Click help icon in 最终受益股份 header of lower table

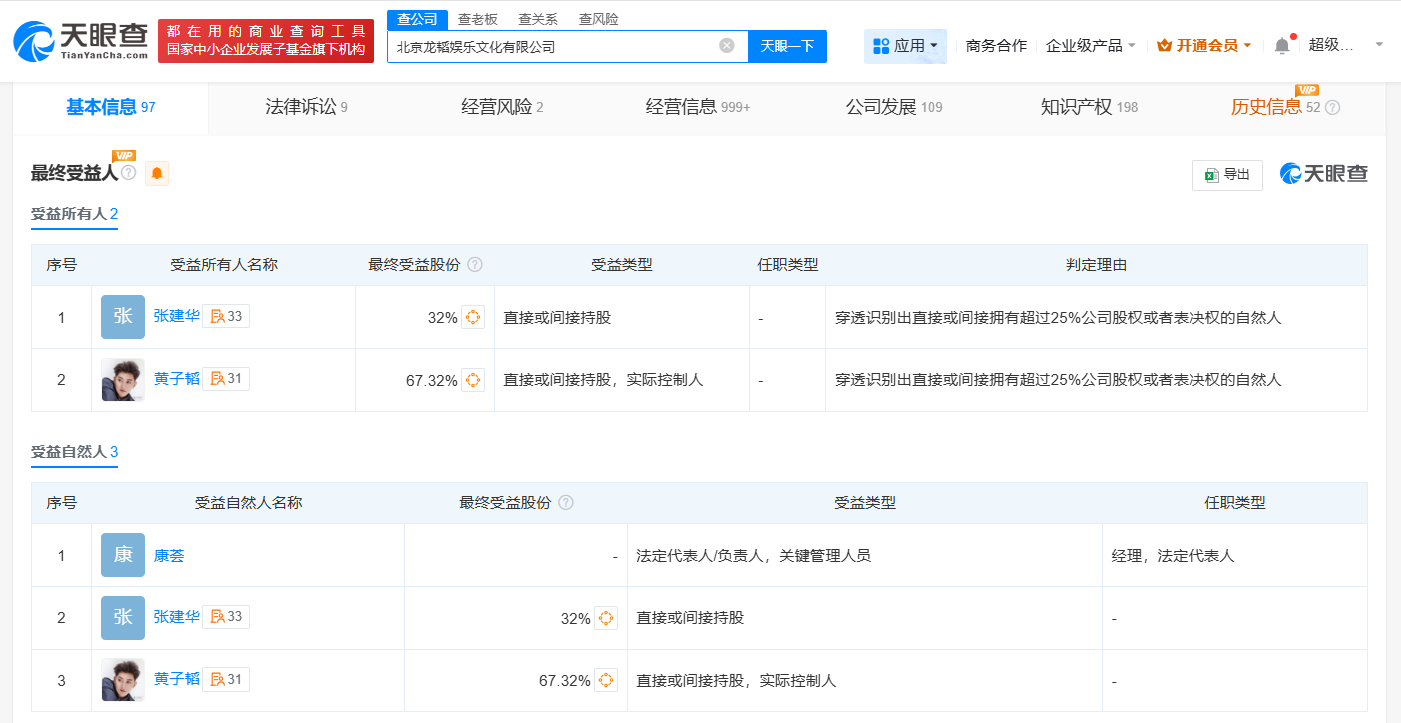(566, 503)
